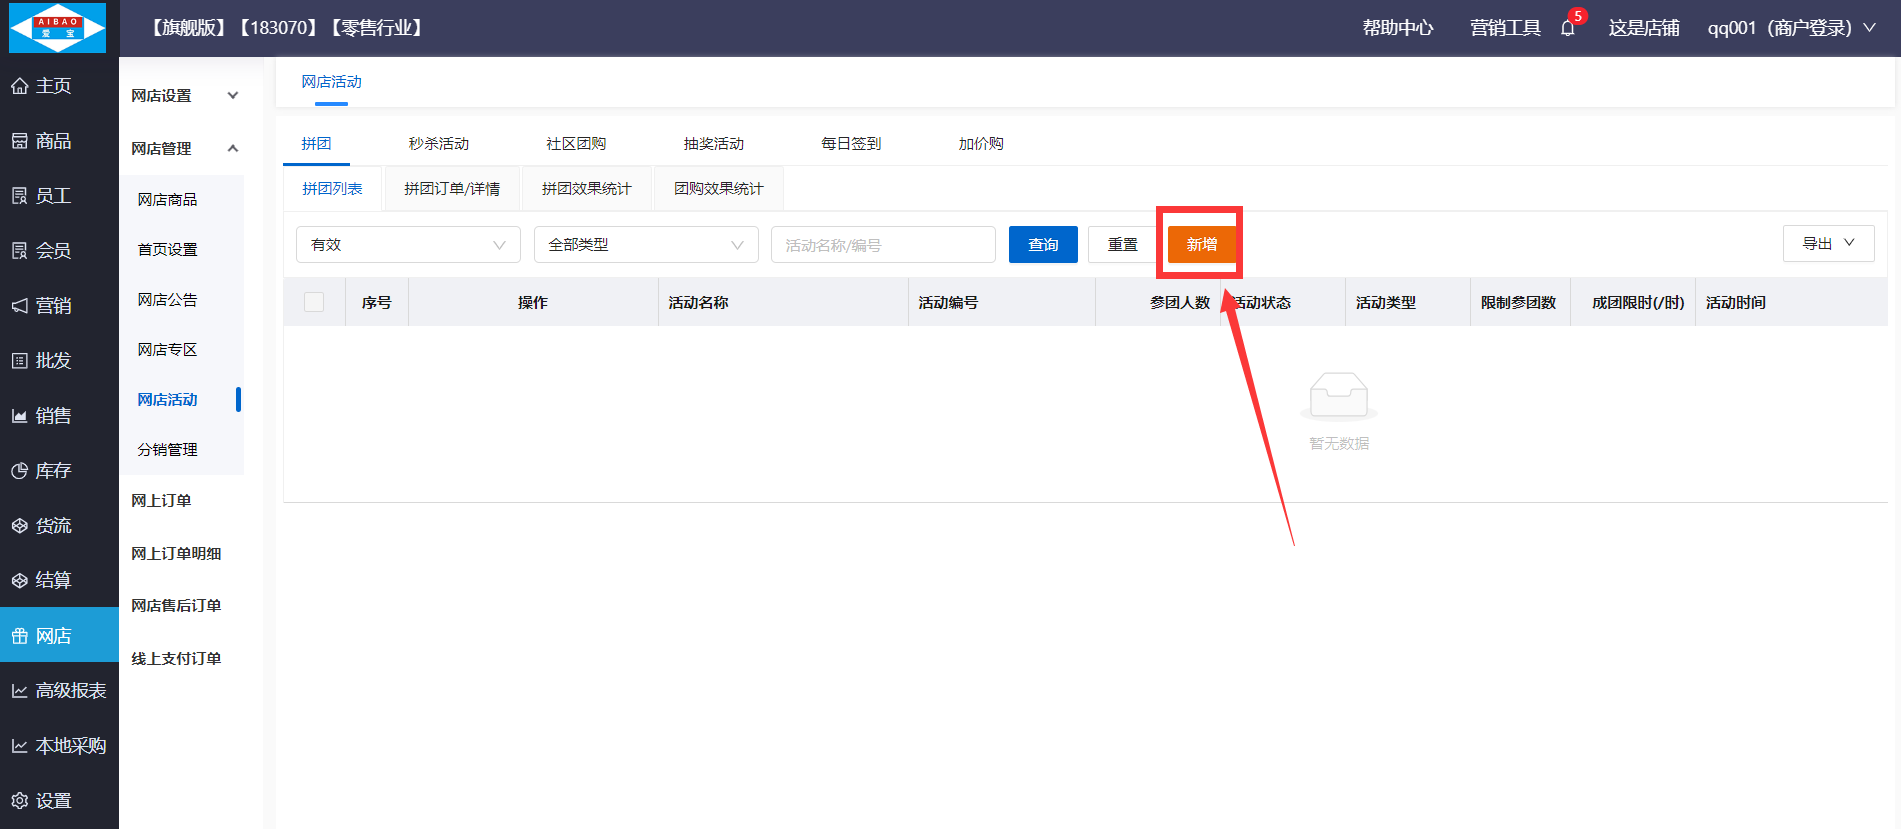
Task: Click the blue 查询 button
Action: 1043,245
